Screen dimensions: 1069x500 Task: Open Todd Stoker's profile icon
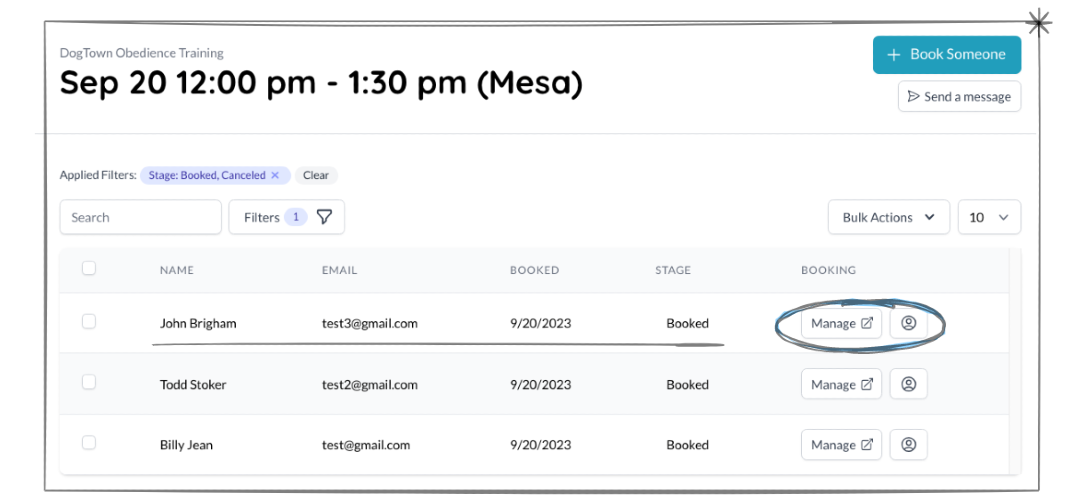tap(908, 384)
